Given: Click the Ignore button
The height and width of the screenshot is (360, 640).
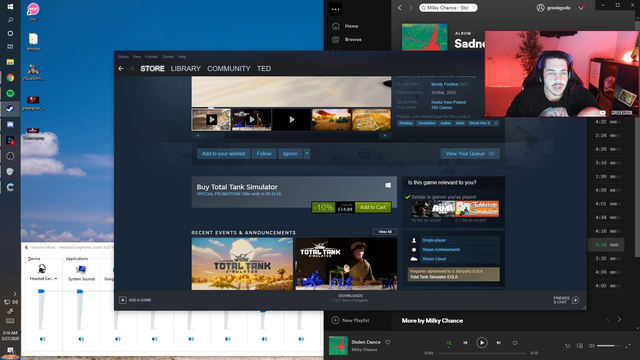Looking at the screenshot, I should click(290, 154).
